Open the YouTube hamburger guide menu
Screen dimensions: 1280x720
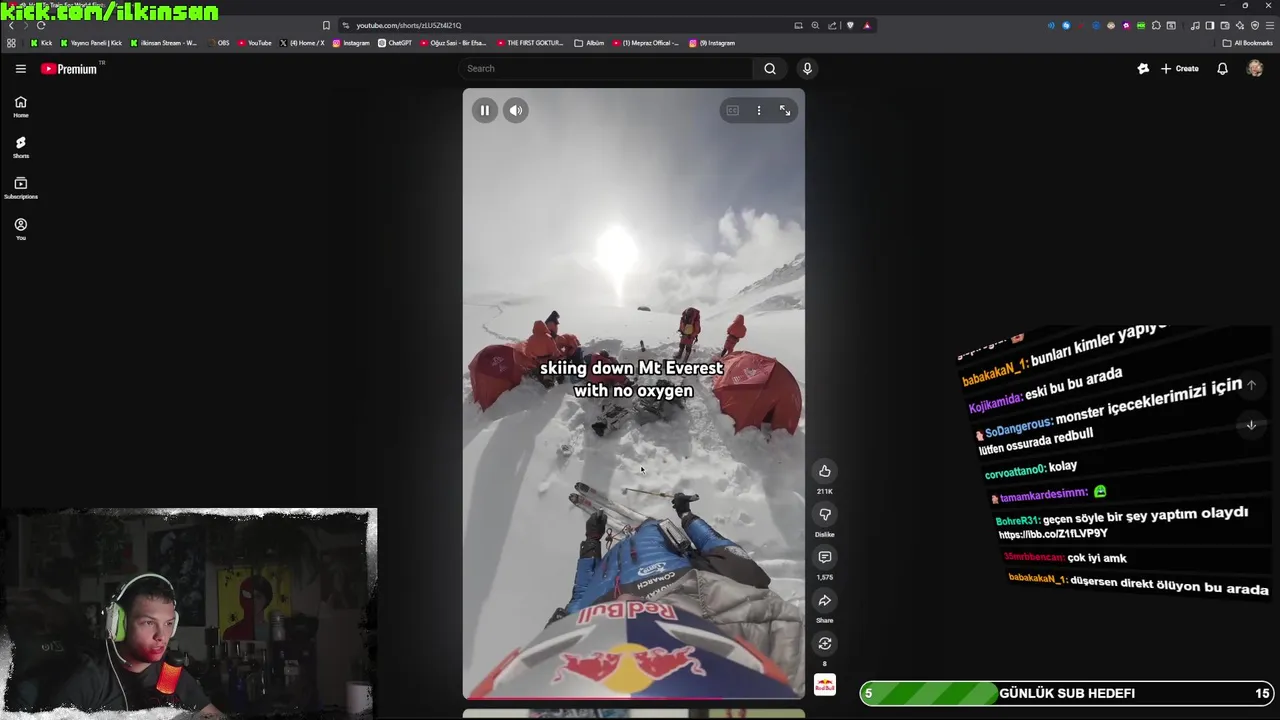[x=20, y=69]
